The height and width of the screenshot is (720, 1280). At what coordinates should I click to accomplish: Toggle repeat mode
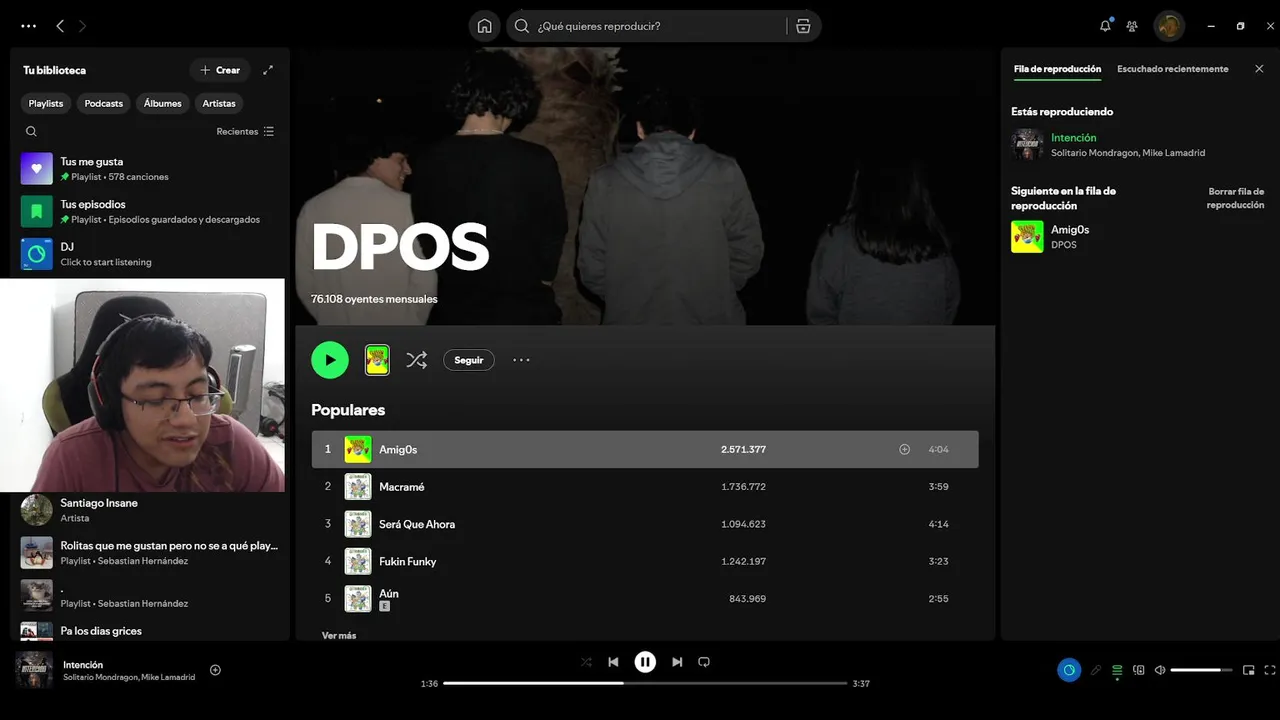[704, 662]
